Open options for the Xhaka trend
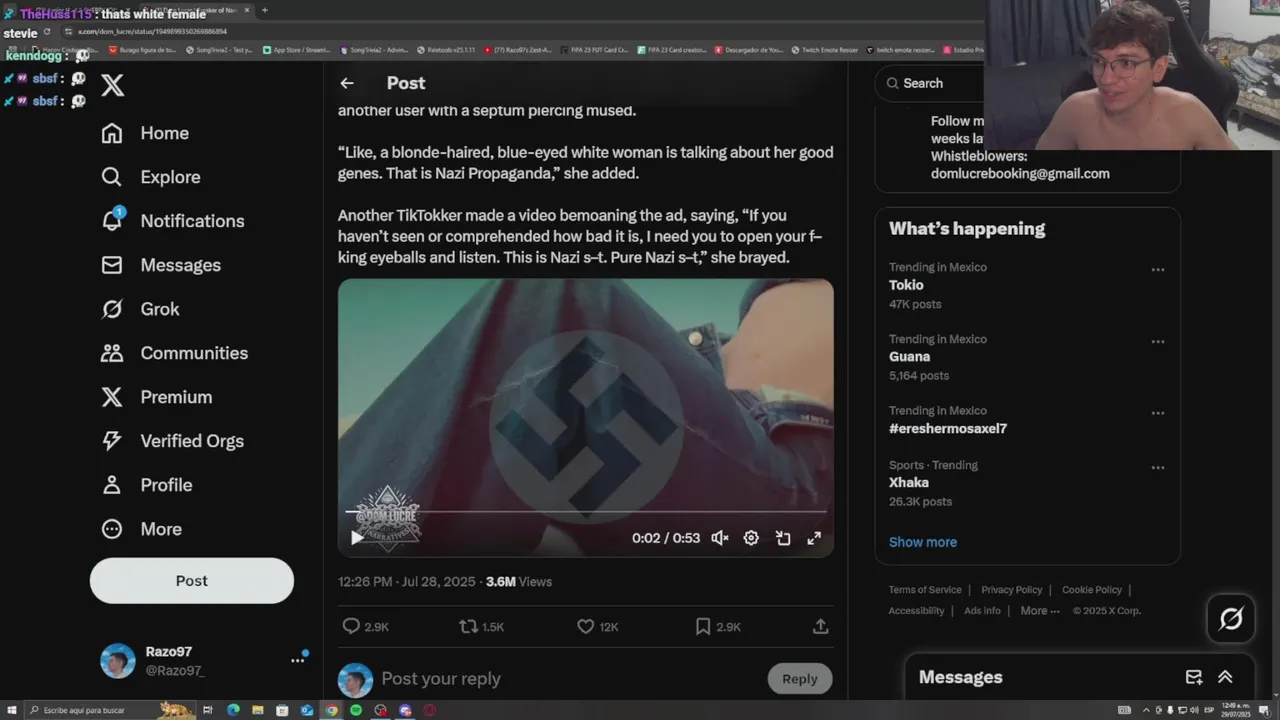The width and height of the screenshot is (1280, 720). (1157, 468)
